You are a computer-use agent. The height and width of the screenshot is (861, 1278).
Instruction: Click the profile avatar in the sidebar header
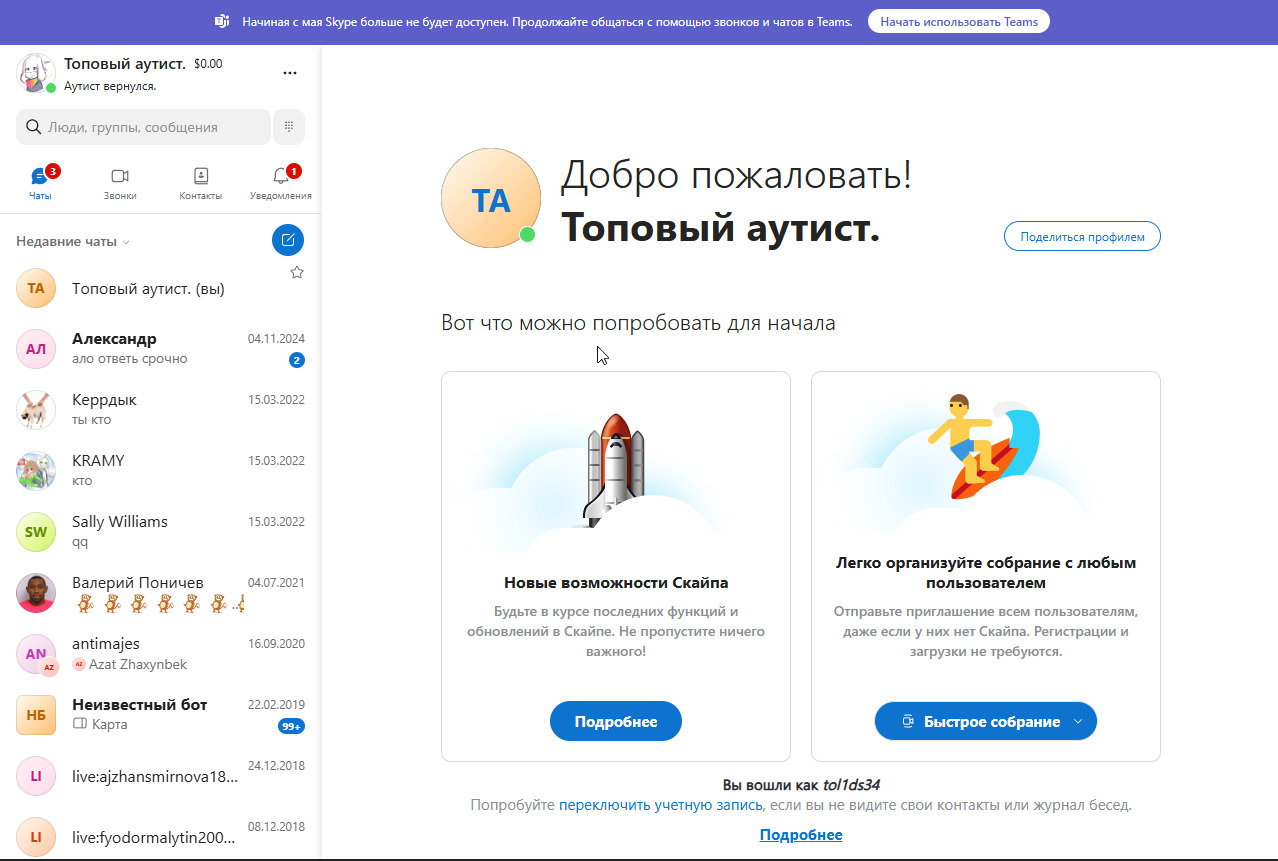pyautogui.click(x=36, y=73)
